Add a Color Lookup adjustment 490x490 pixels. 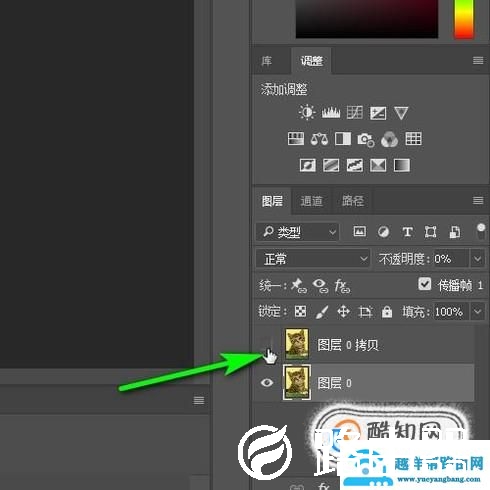click(x=413, y=139)
